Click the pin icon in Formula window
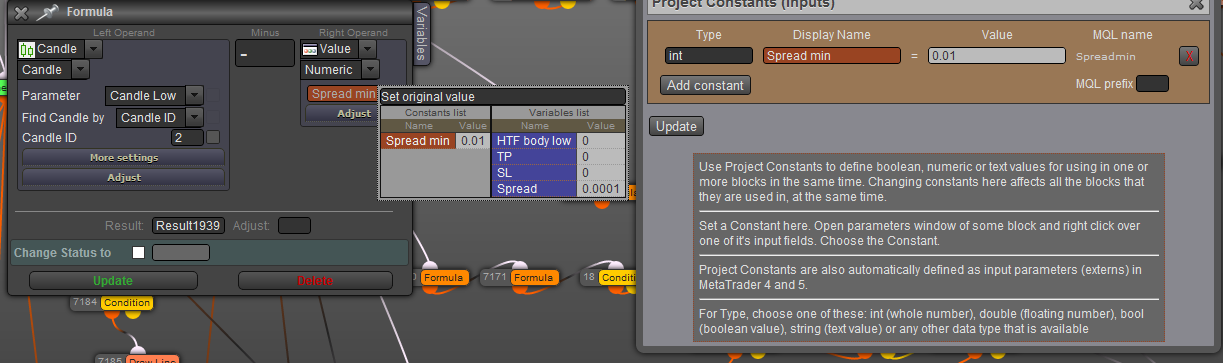 click(47, 13)
